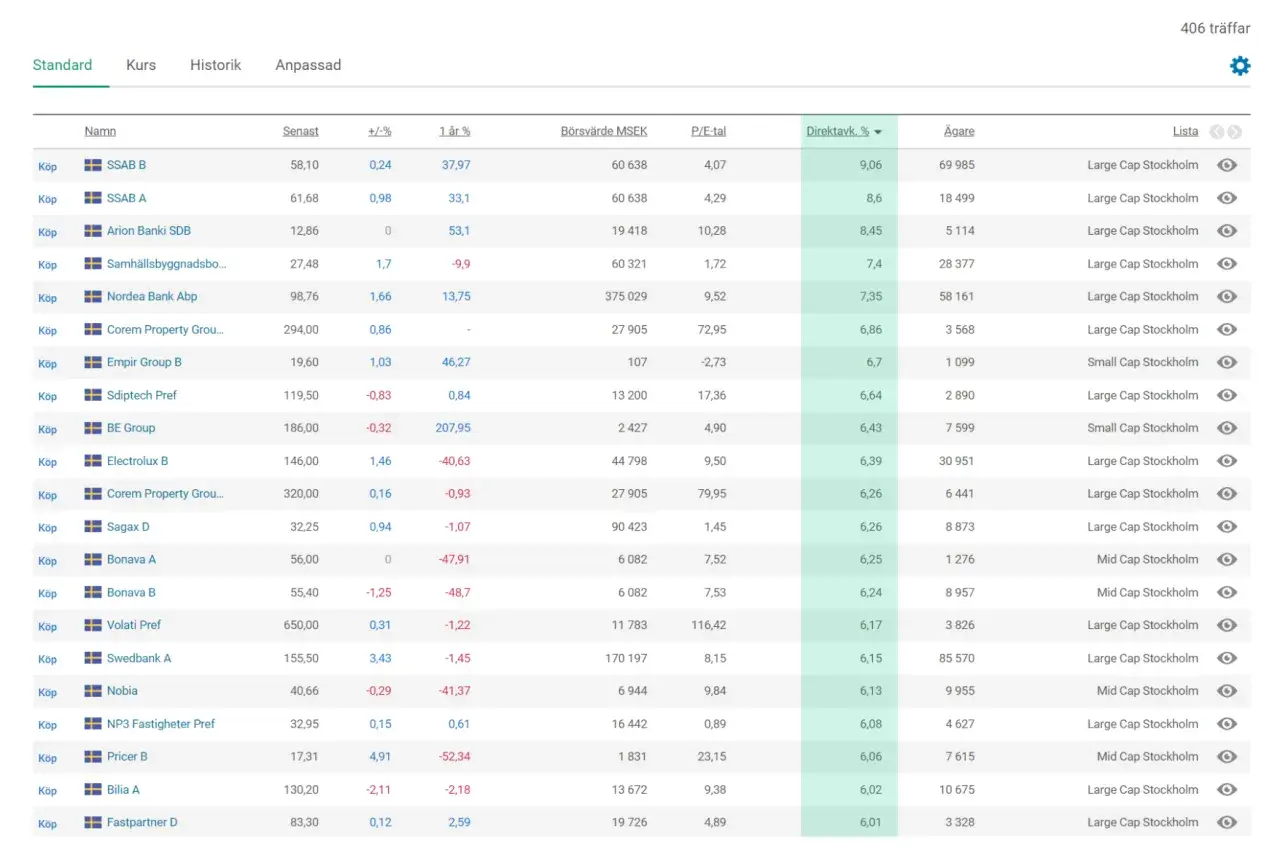Open table settings with the gear icon

click(1240, 66)
